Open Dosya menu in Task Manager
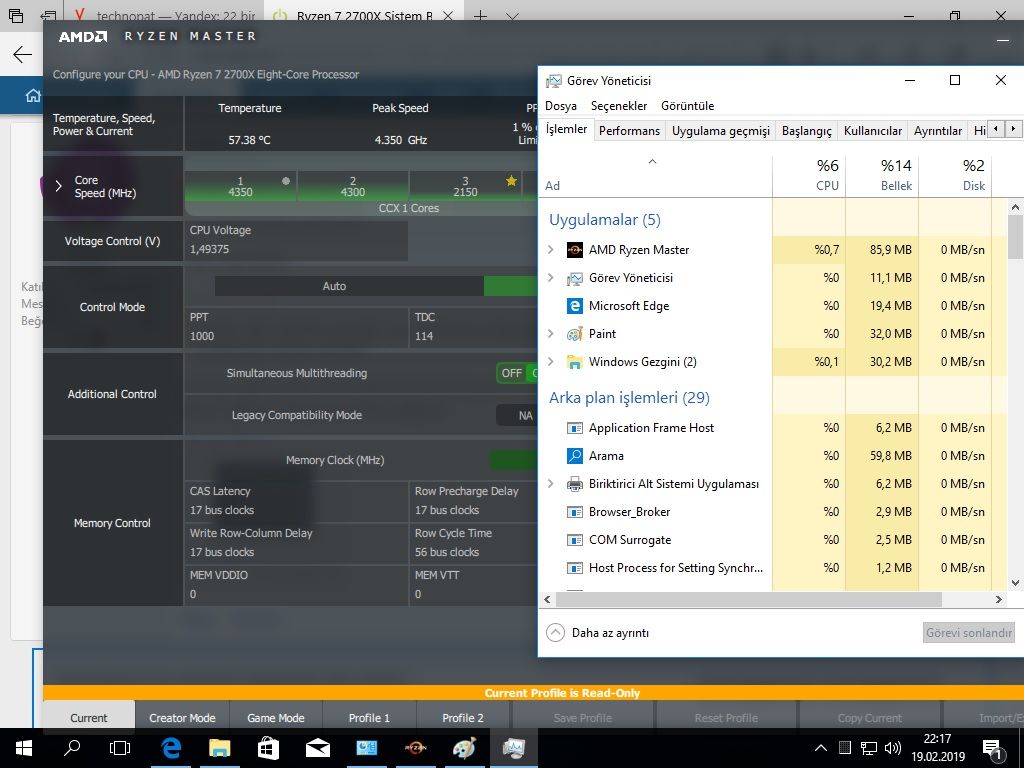This screenshot has height=768, width=1024. tap(561, 106)
